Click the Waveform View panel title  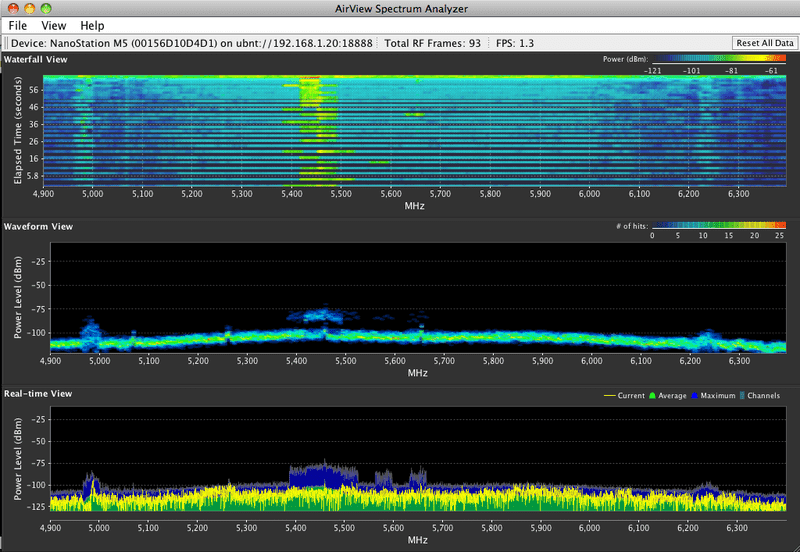coord(37,227)
